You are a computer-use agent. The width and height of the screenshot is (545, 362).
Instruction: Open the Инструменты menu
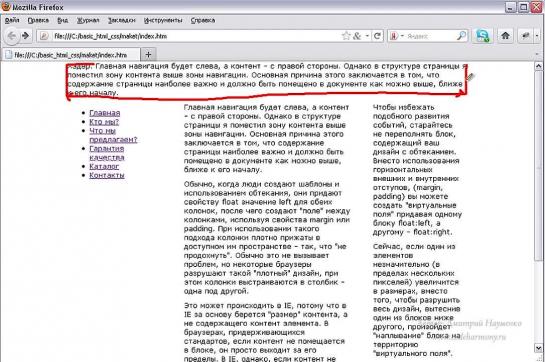[163, 20]
